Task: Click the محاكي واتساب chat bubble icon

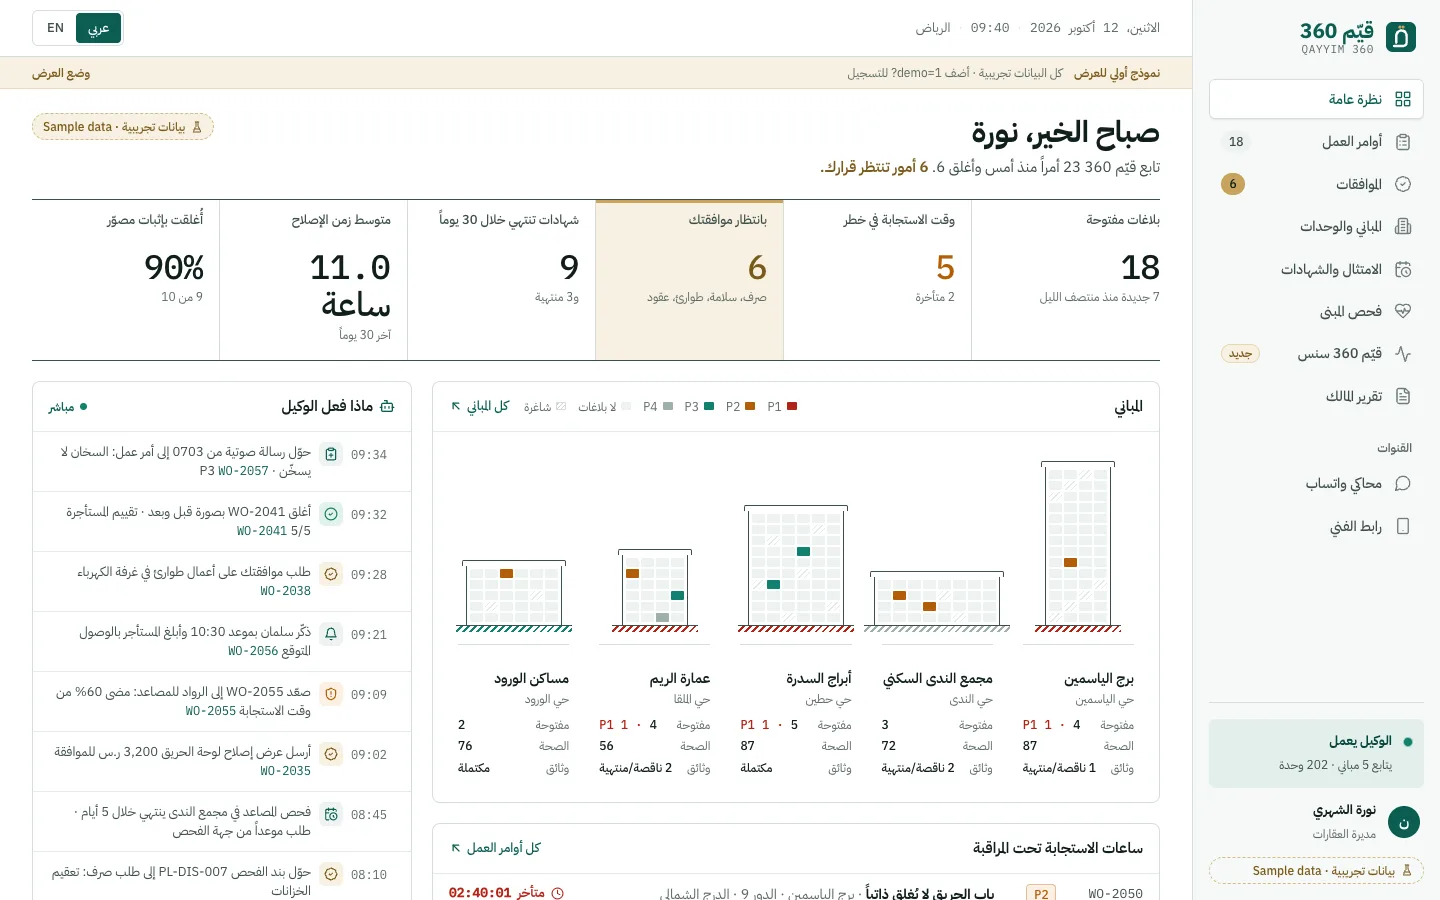Action: [x=1403, y=483]
